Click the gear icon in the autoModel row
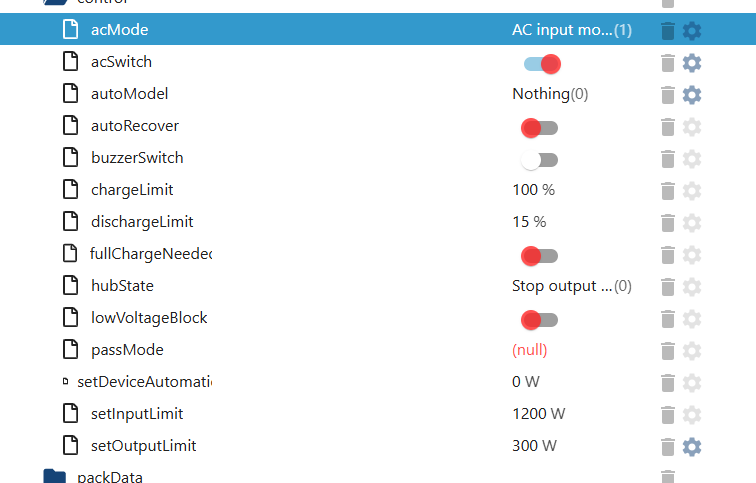Viewport: 756px width, 483px height. tap(692, 95)
